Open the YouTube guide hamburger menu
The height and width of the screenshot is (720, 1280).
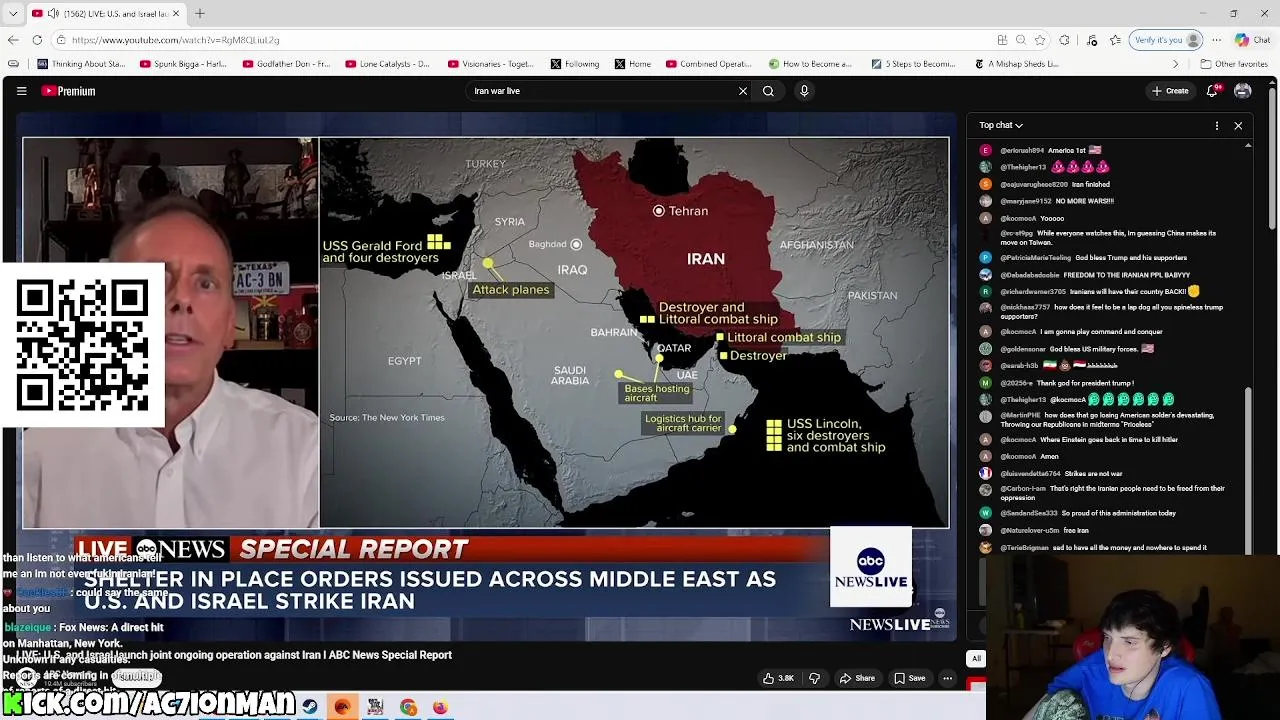click(x=21, y=91)
